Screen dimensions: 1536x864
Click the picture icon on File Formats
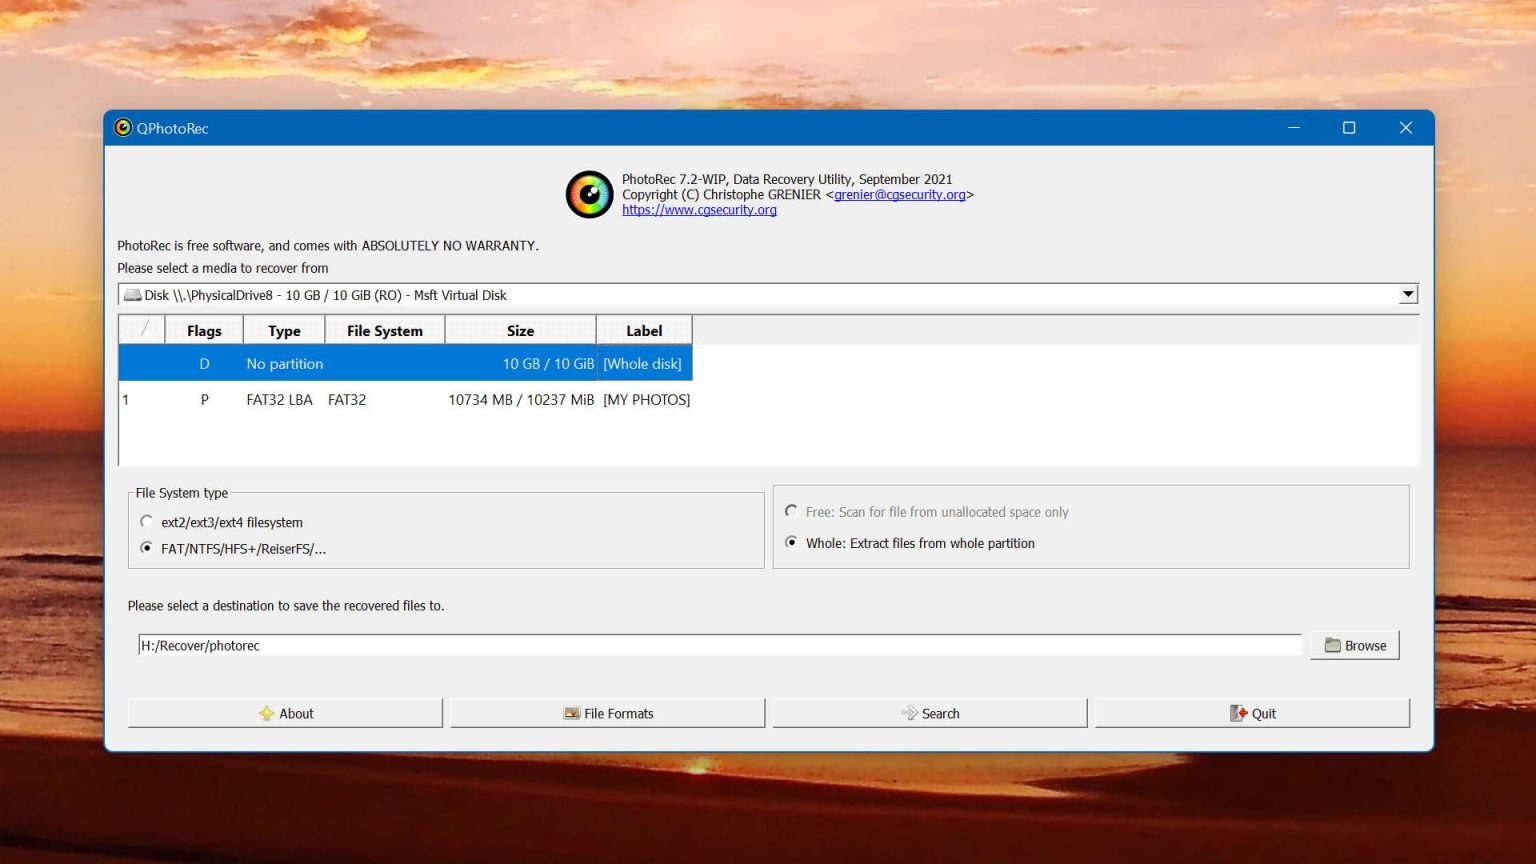(x=571, y=713)
